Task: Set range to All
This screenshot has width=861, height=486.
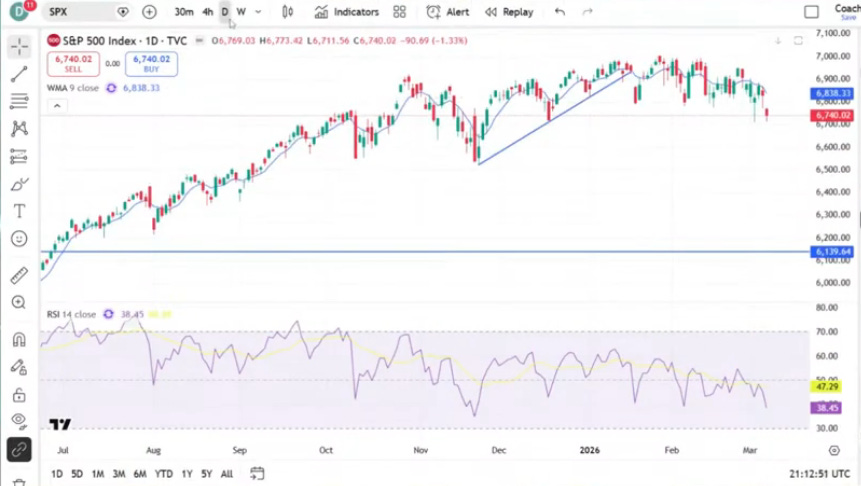Action: pyautogui.click(x=227, y=473)
